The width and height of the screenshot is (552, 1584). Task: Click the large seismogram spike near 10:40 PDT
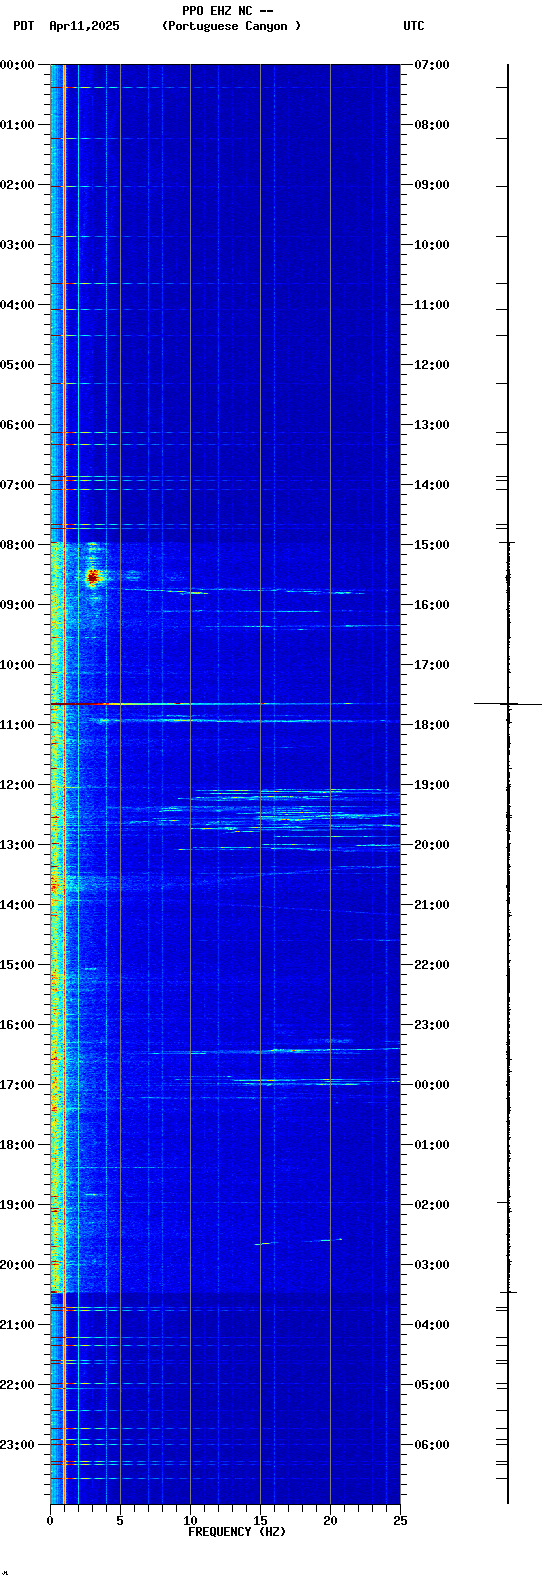click(x=508, y=704)
